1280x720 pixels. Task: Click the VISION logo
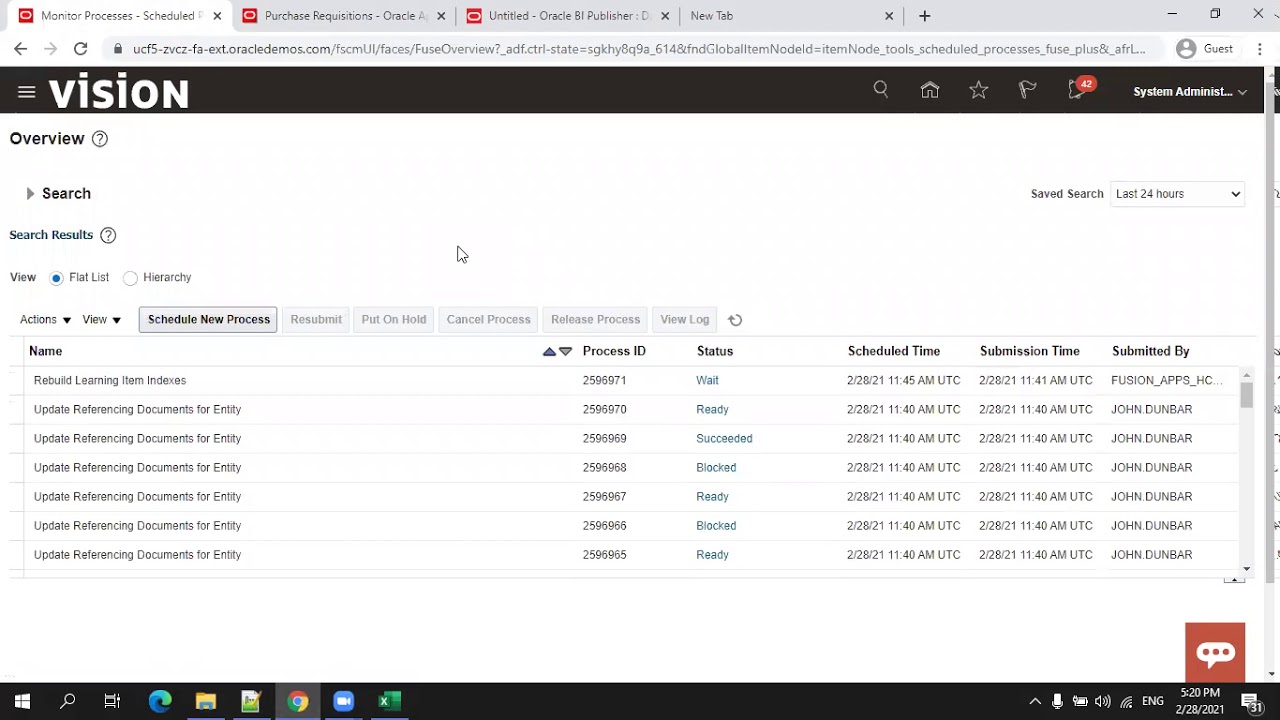click(x=119, y=93)
